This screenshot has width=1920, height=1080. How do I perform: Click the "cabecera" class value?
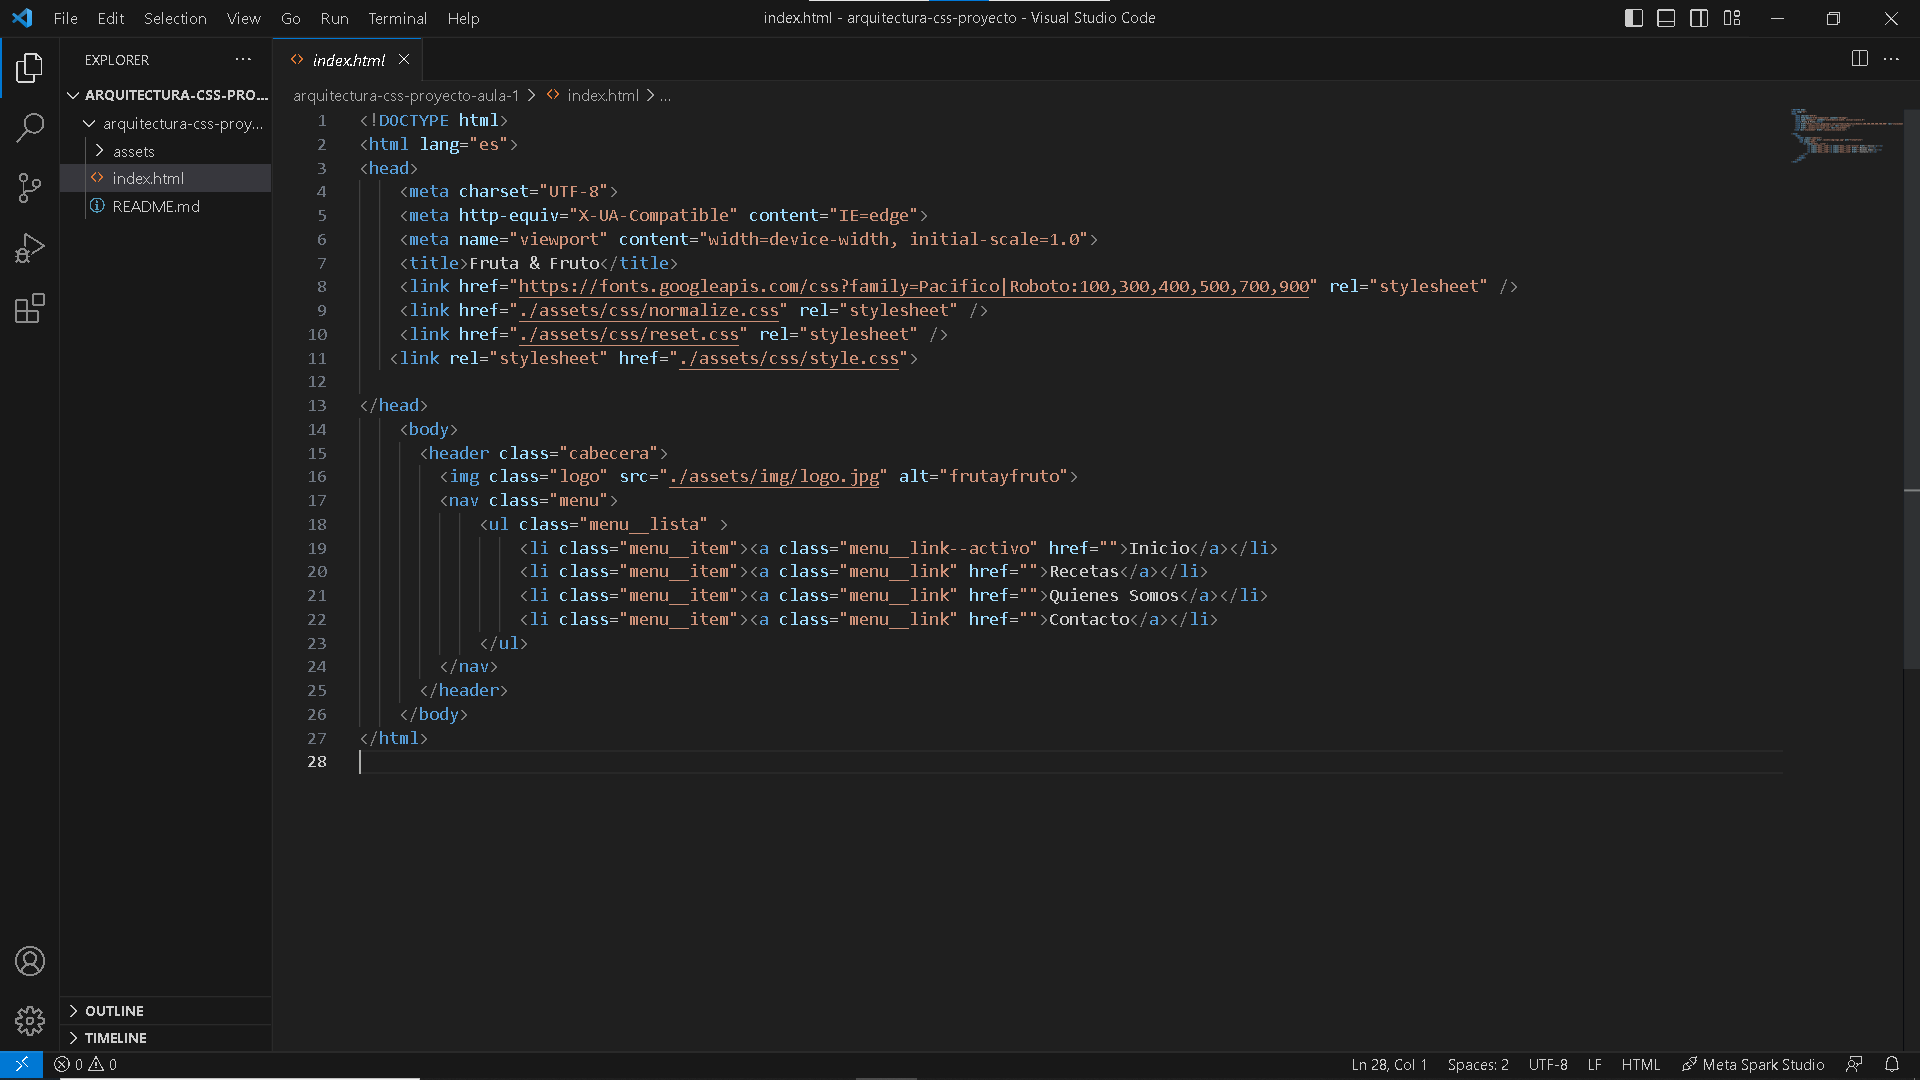[609, 453]
